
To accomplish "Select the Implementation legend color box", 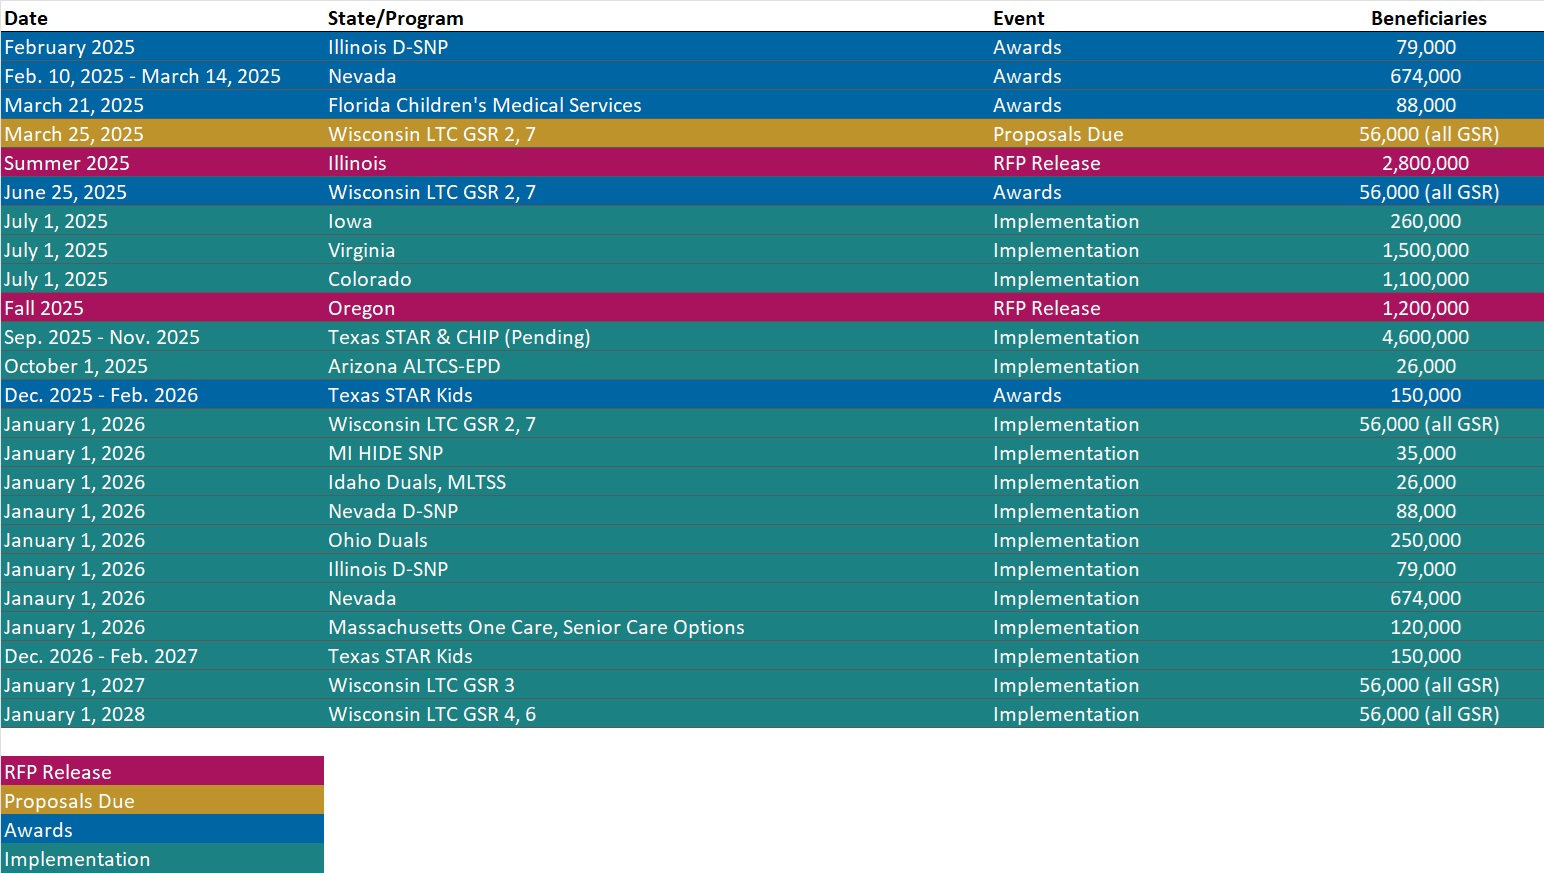I will (x=162, y=858).
